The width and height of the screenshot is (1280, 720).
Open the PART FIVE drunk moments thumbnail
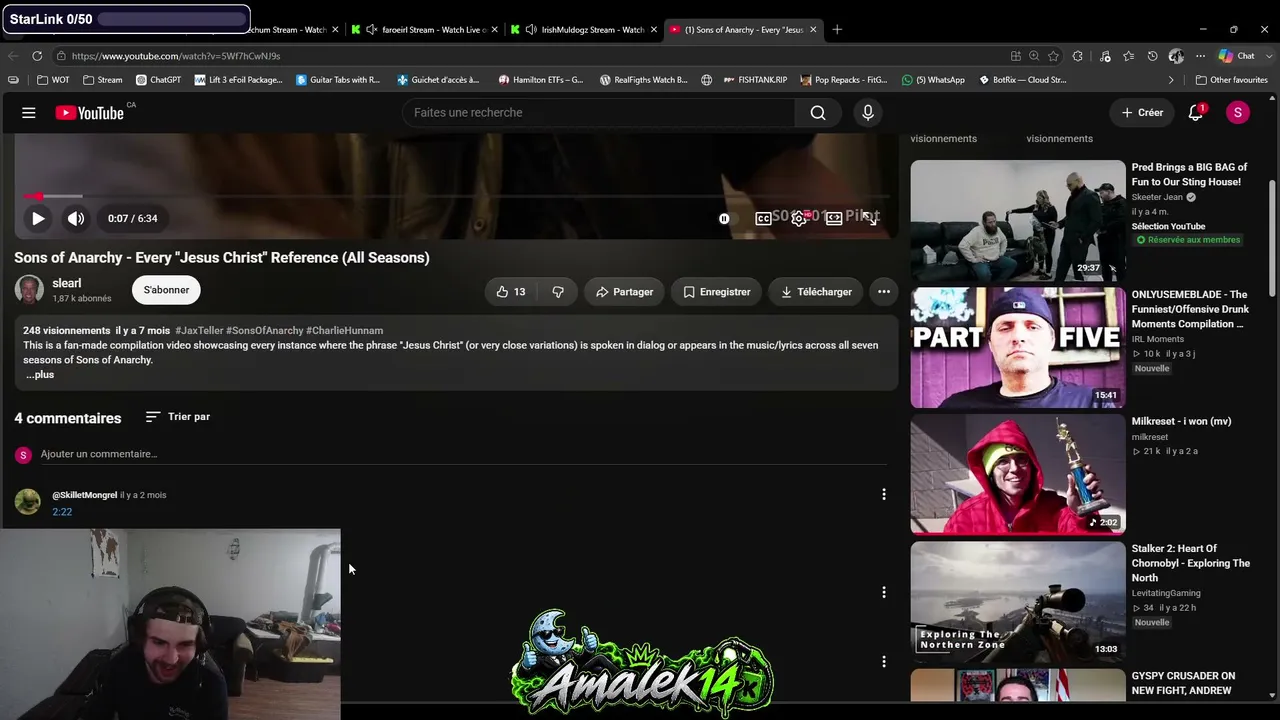point(1018,347)
